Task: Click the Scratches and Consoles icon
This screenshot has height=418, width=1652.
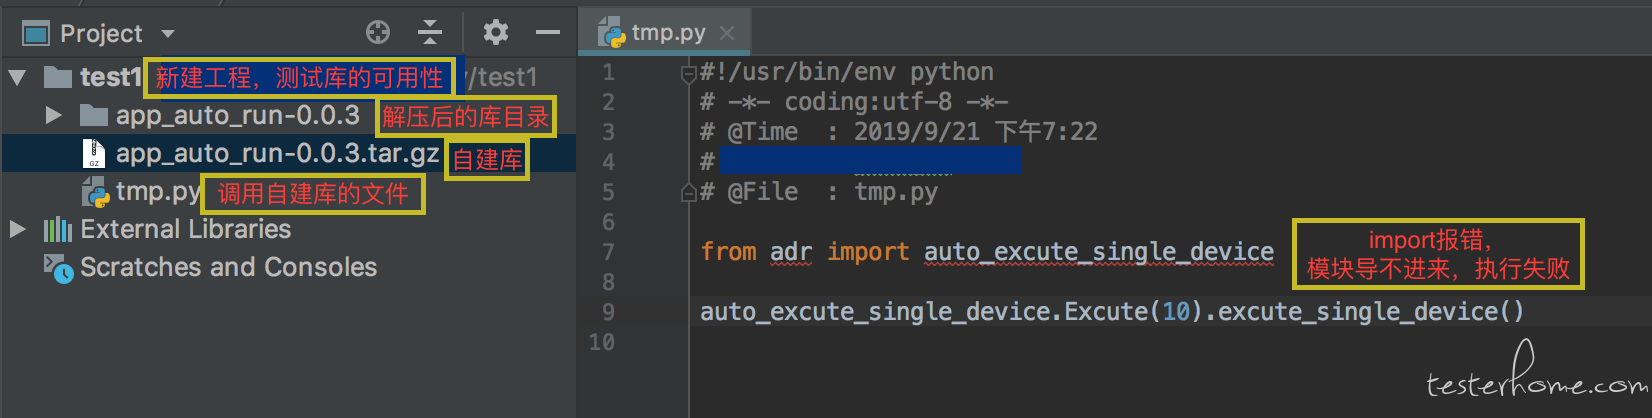Action: pos(58,268)
